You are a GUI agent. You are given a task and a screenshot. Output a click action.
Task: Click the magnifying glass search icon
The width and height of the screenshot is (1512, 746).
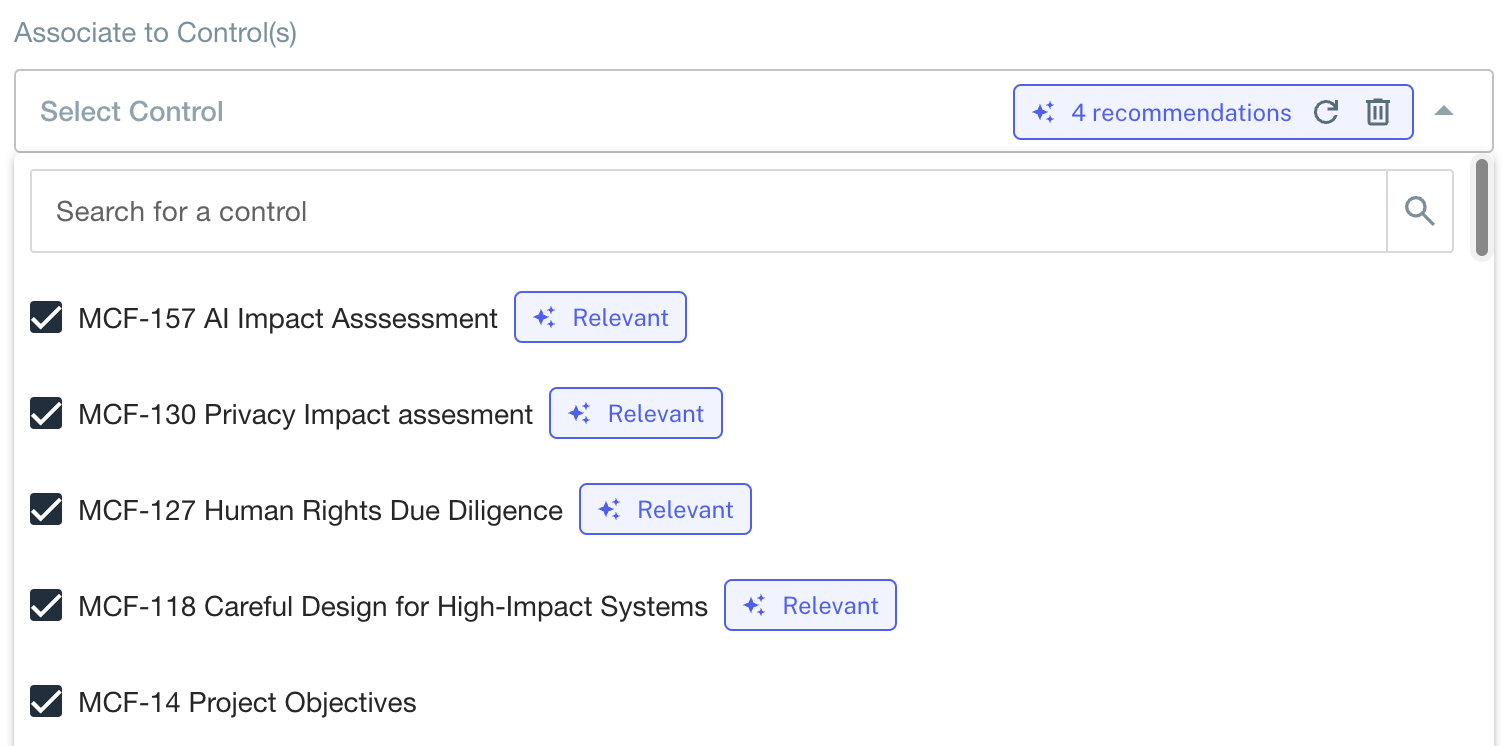click(x=1420, y=211)
